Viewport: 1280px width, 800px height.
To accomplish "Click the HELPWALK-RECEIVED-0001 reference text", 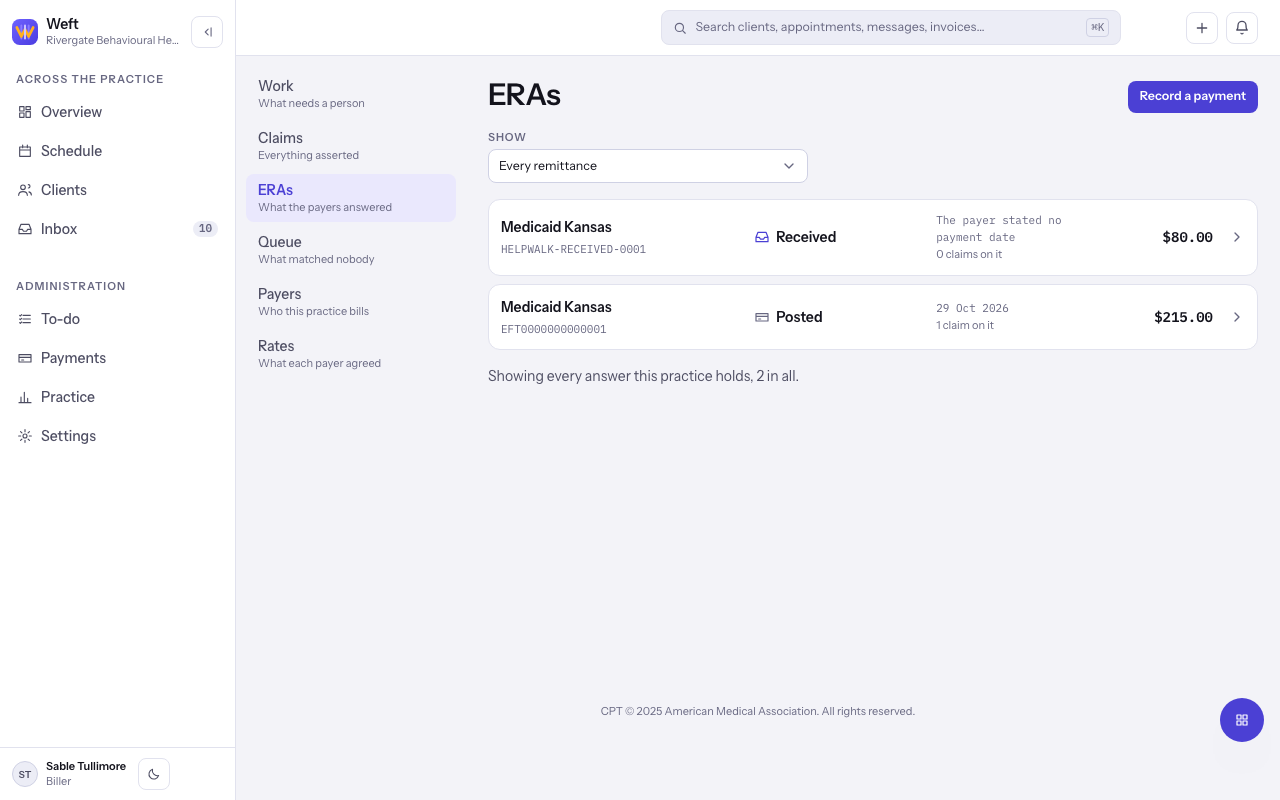I will [x=573, y=250].
